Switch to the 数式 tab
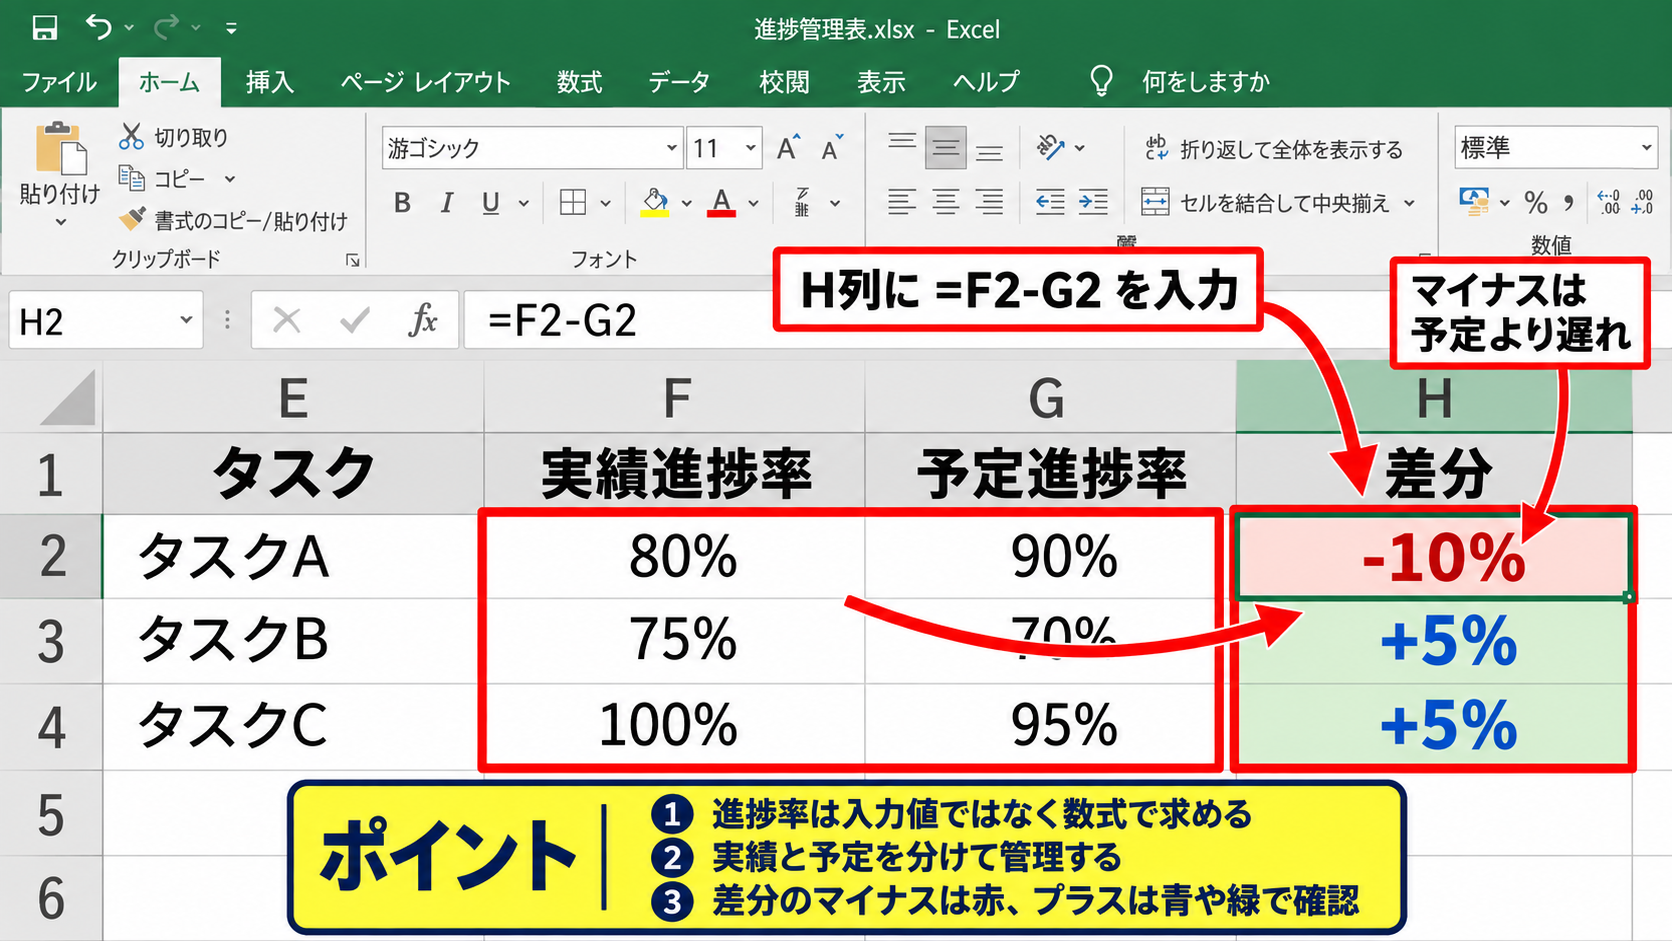The width and height of the screenshot is (1672, 941). coord(580,81)
